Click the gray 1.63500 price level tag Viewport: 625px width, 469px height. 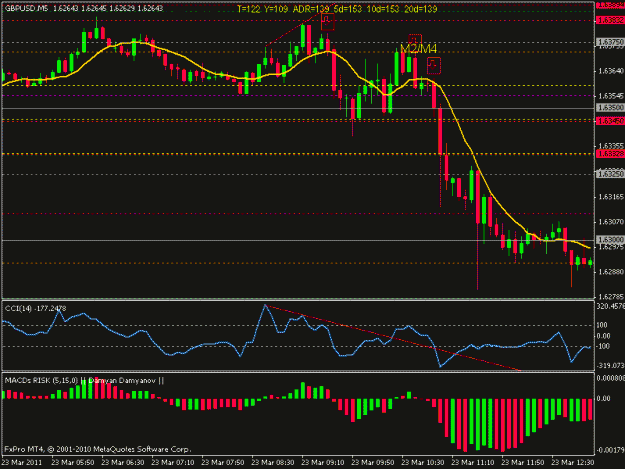(610, 108)
